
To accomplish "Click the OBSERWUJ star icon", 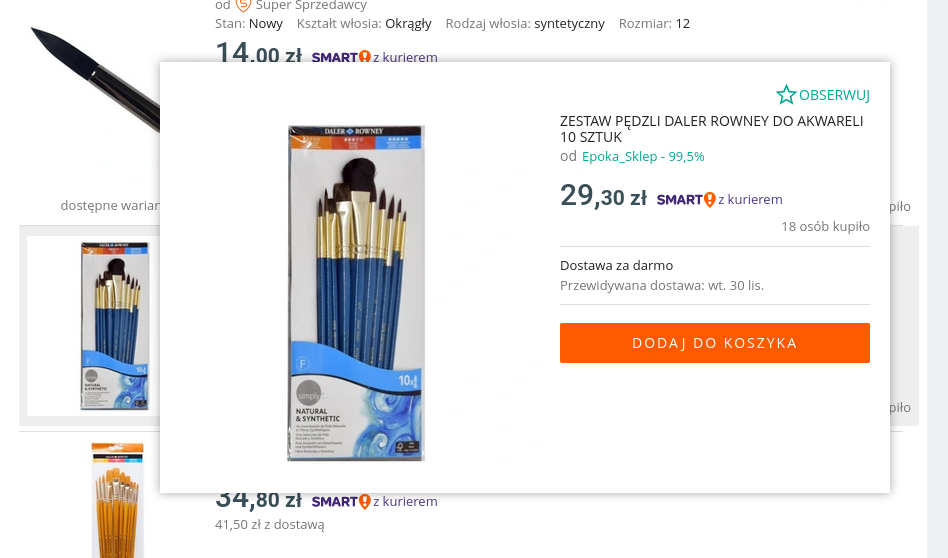I will click(786, 95).
